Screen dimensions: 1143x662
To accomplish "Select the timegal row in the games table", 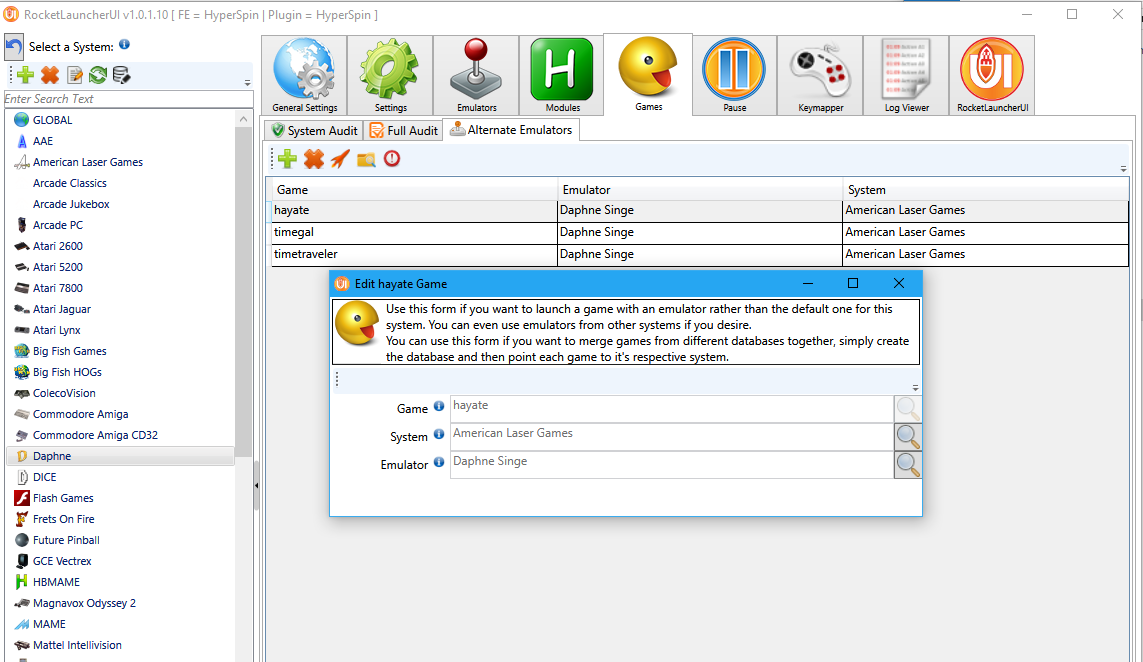I will click(x=413, y=232).
